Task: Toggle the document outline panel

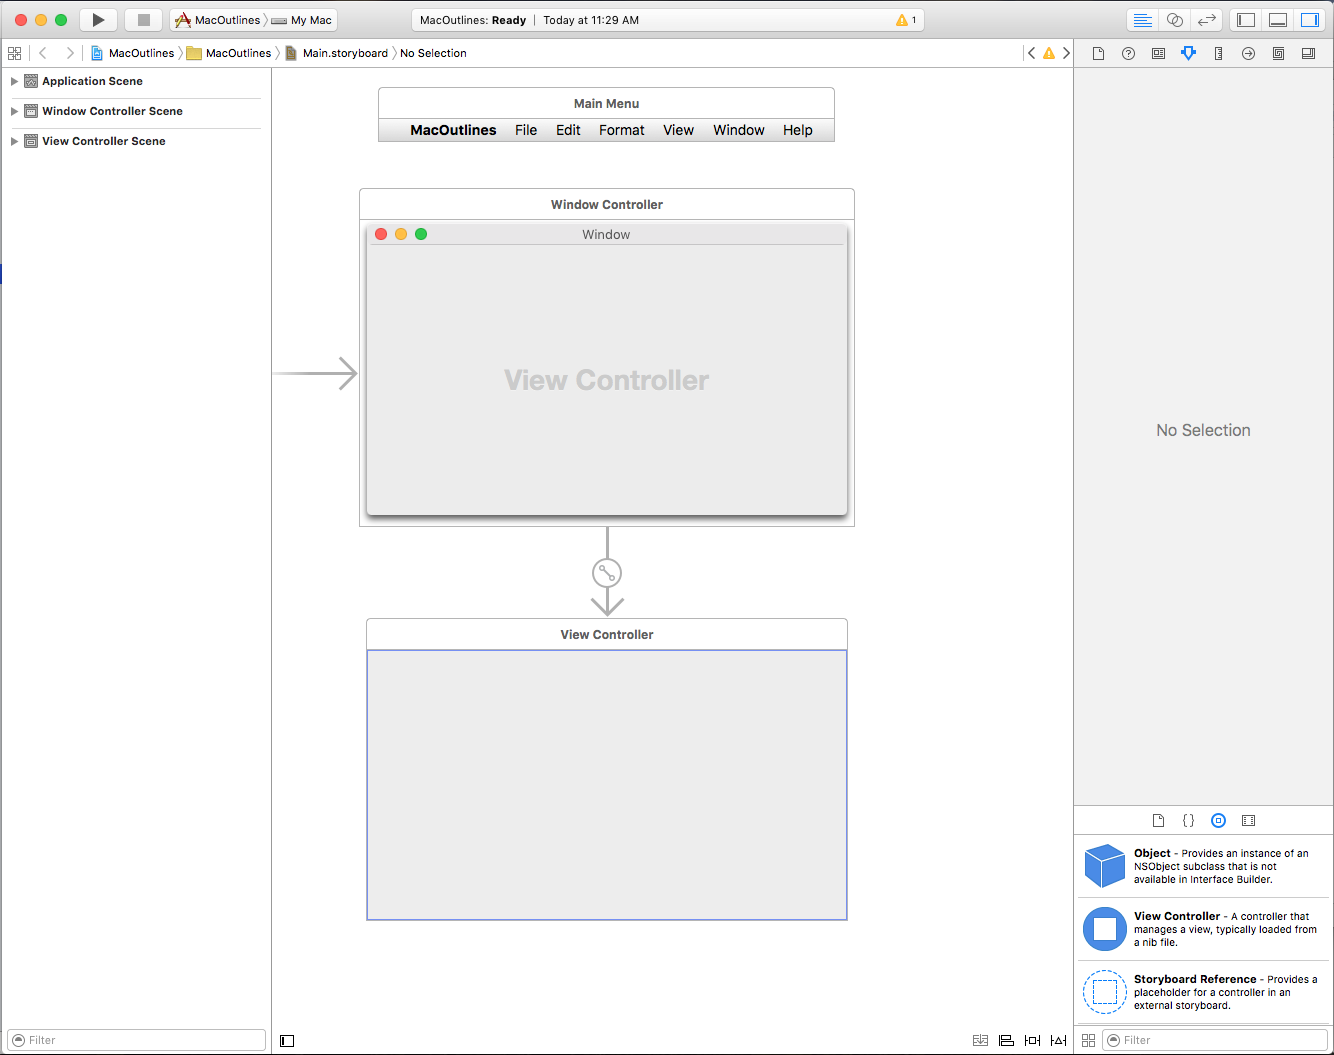Action: (x=287, y=1040)
